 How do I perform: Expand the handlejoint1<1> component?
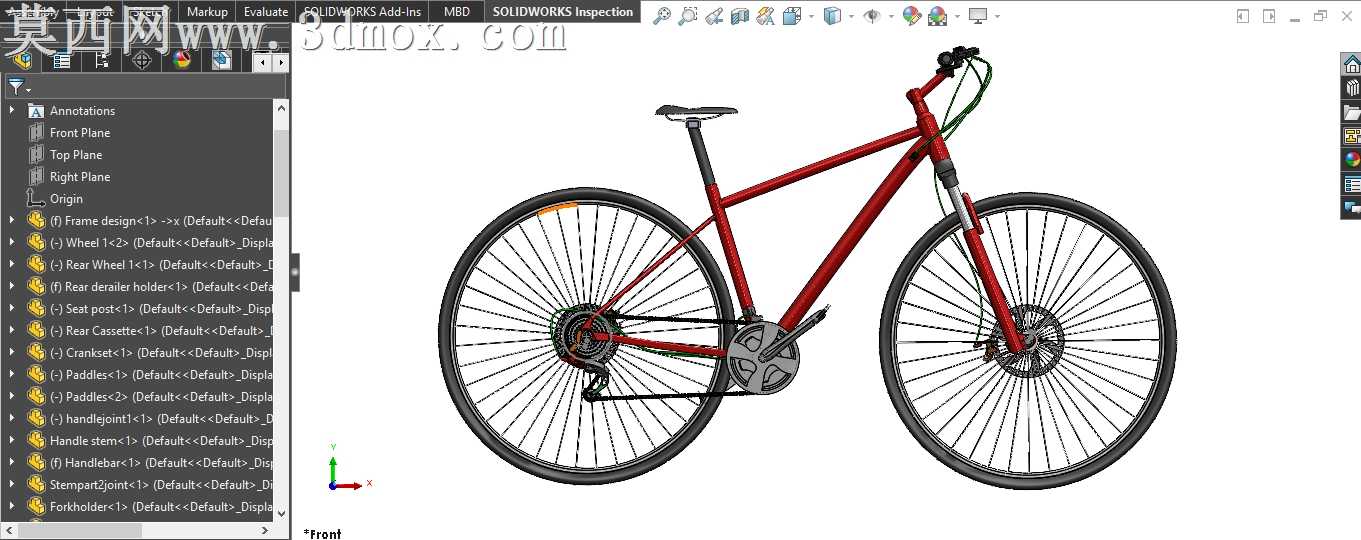(12, 418)
